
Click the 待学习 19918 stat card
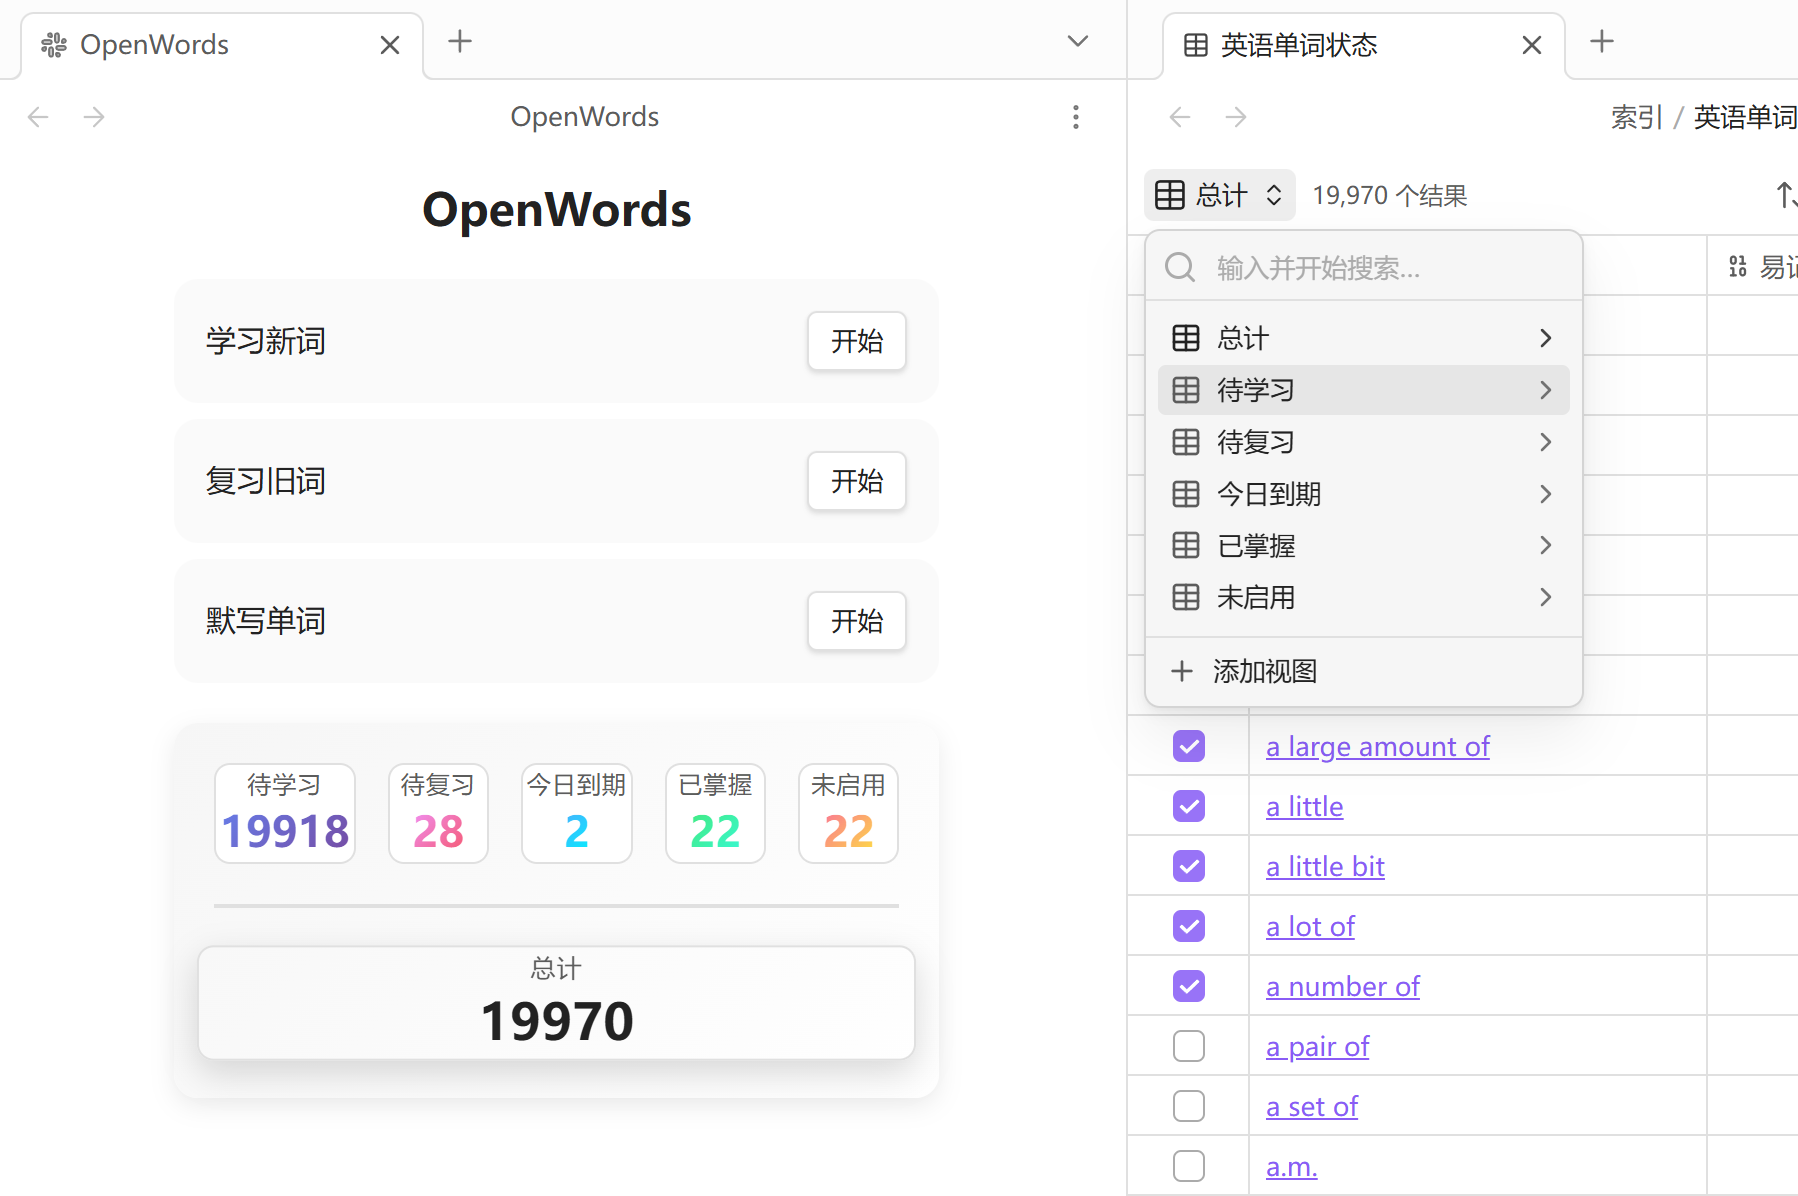coord(285,813)
